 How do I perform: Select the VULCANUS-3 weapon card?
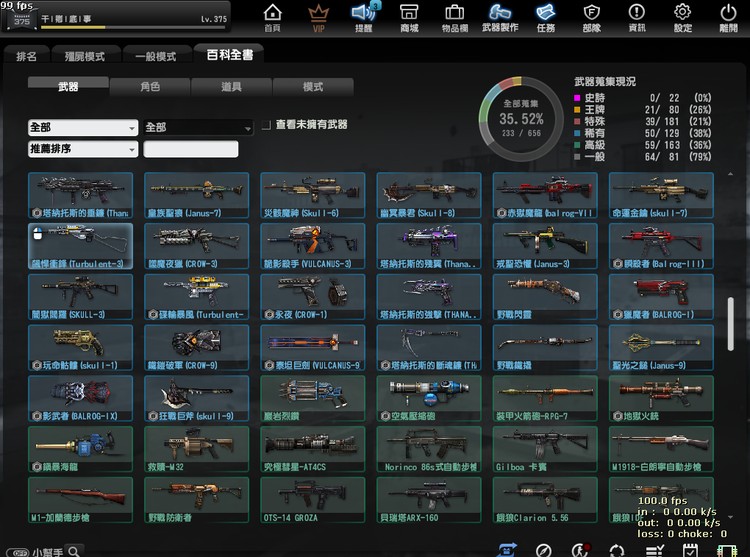pos(313,246)
